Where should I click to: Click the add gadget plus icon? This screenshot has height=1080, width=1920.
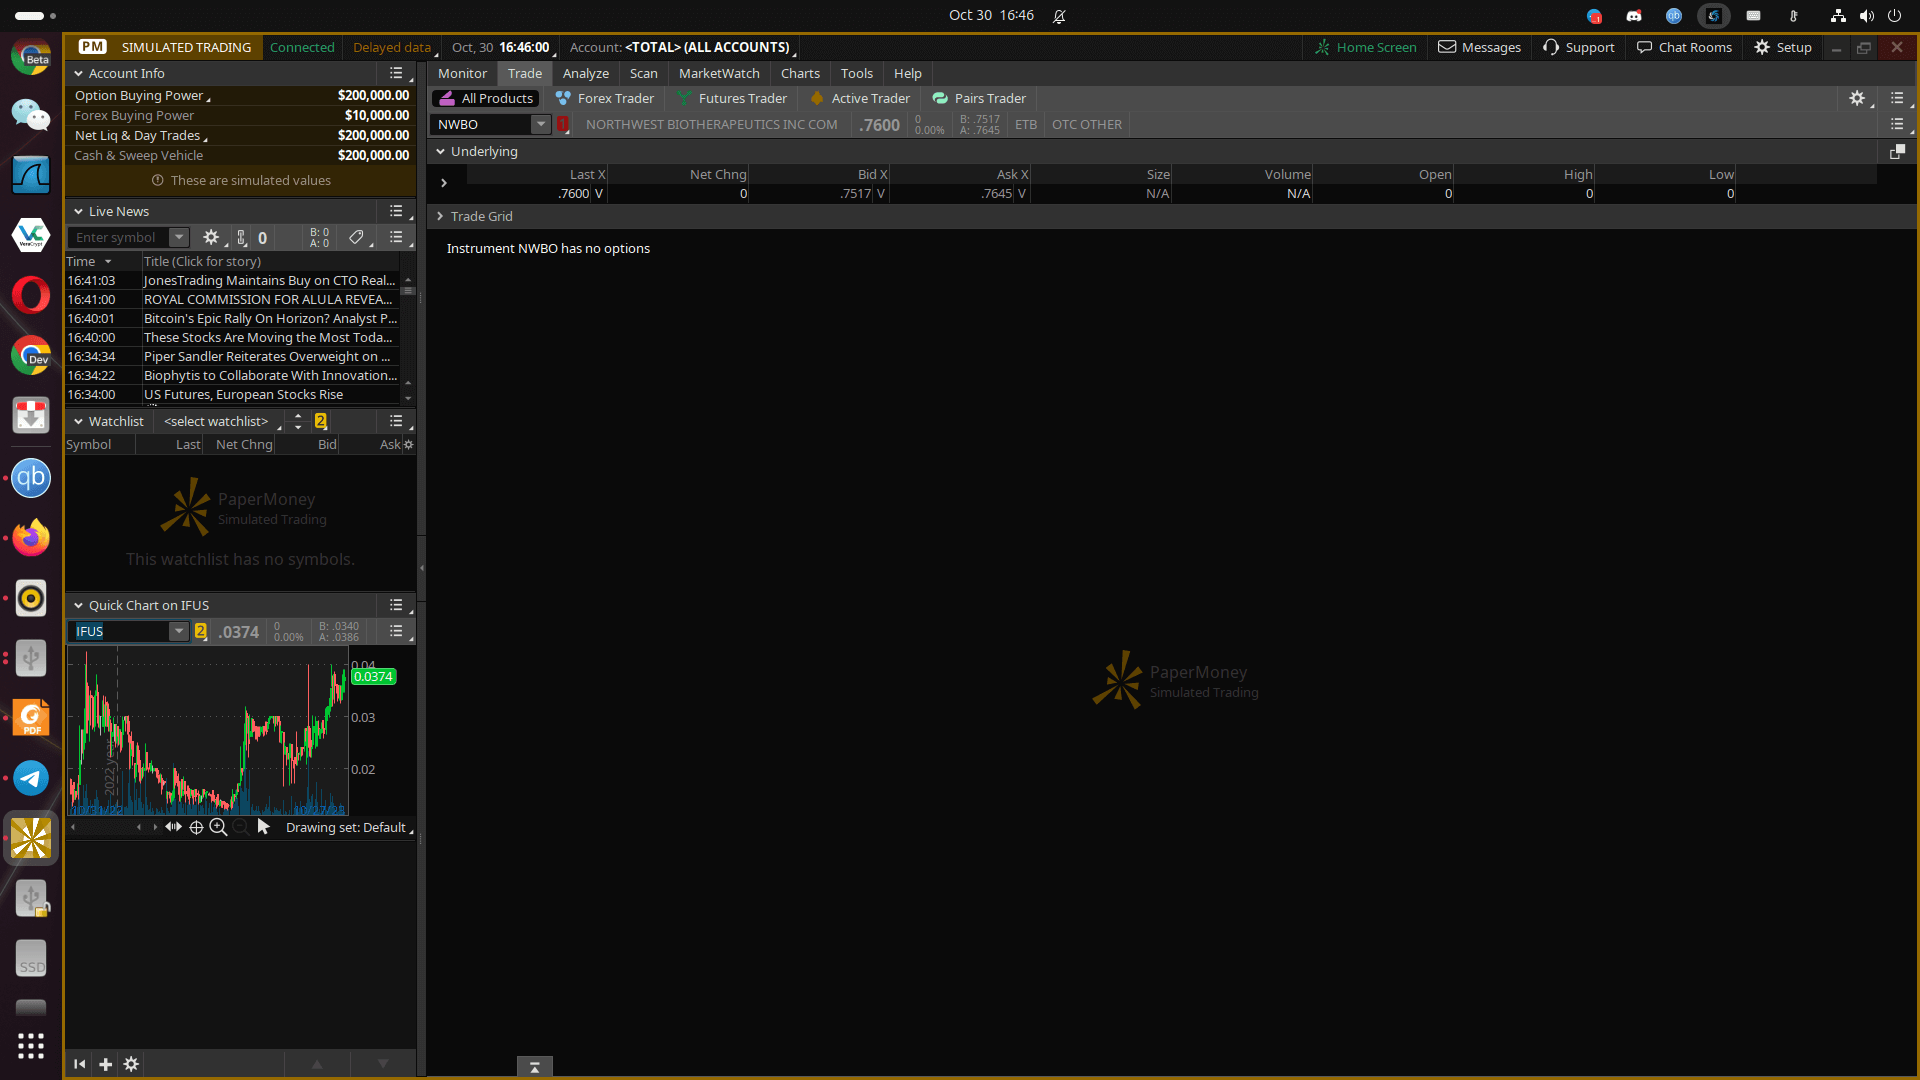point(105,1064)
